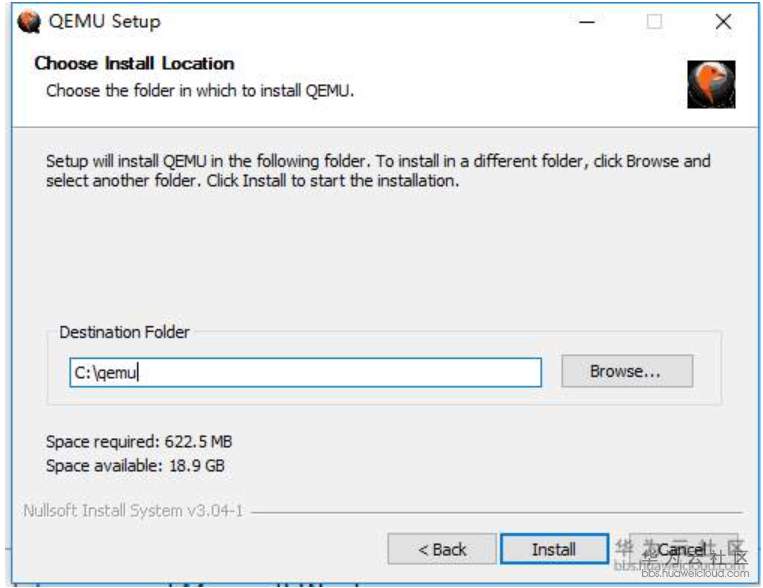Click the "Space available: 18.9 GB" text
The image size is (763, 588).
click(x=135, y=466)
